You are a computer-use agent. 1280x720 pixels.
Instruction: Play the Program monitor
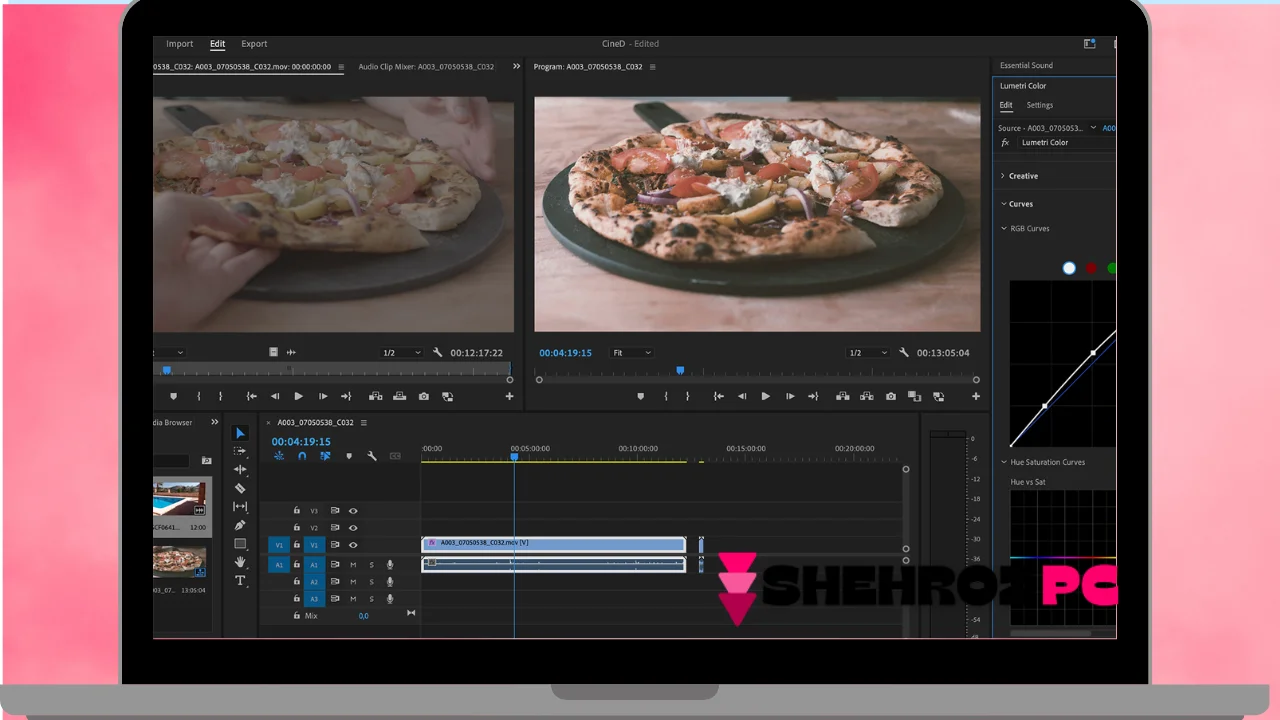[766, 397]
